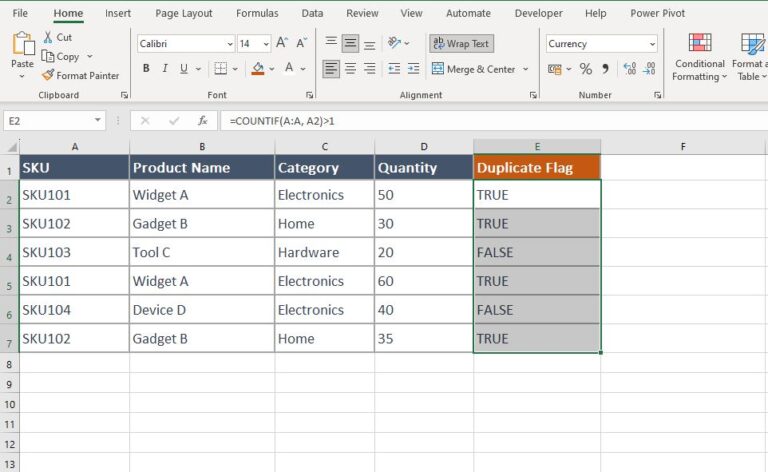
Task: Align text left
Action: click(x=331, y=69)
